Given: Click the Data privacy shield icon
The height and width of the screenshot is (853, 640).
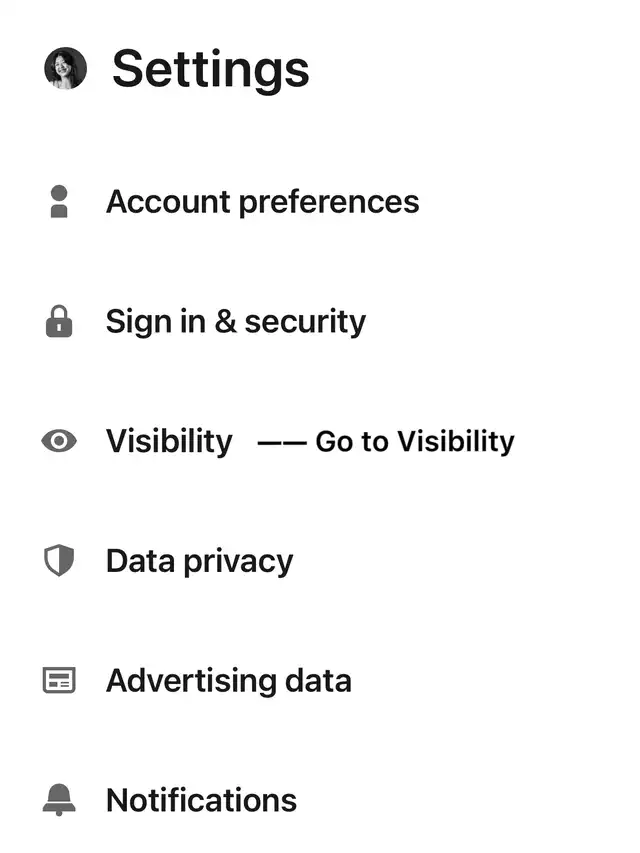Looking at the screenshot, I should (x=59, y=560).
